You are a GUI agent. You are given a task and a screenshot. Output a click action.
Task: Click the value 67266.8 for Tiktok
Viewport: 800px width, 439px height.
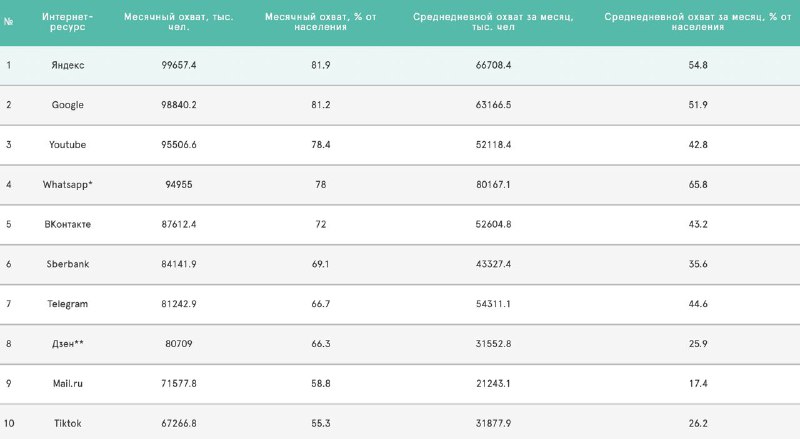(179, 423)
